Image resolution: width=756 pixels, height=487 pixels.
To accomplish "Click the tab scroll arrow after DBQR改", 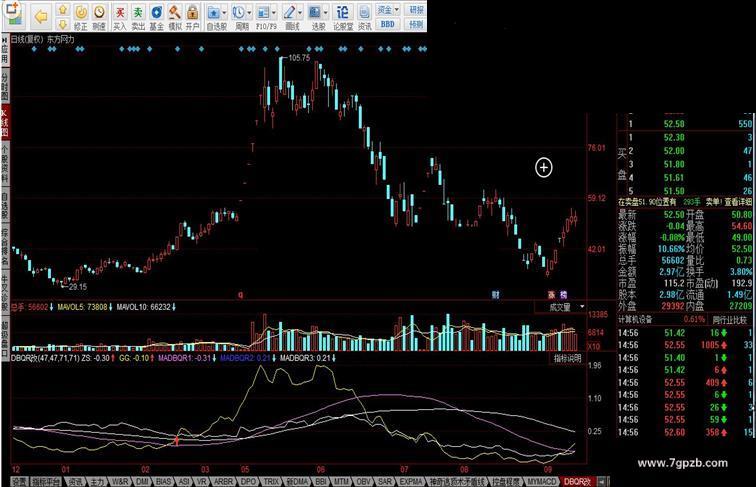I will pos(601,482).
